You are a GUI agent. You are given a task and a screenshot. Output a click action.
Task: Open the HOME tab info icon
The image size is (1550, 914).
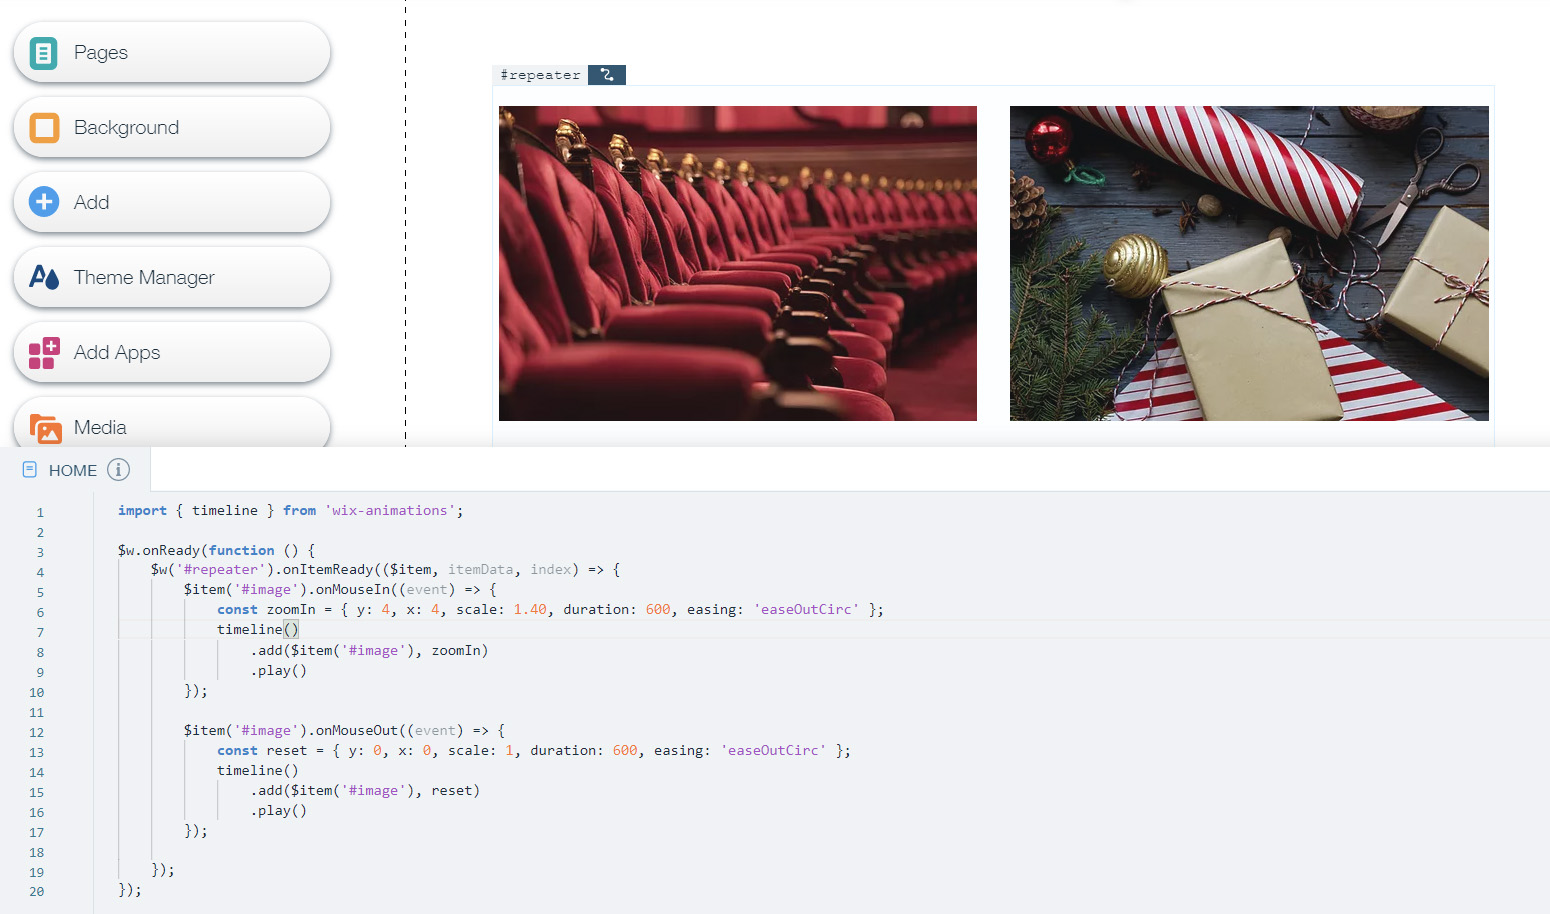118,469
